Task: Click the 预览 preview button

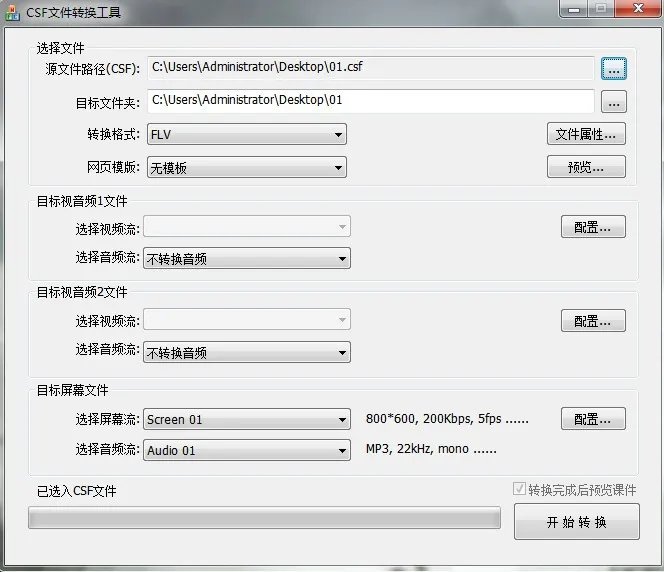Action: (586, 167)
